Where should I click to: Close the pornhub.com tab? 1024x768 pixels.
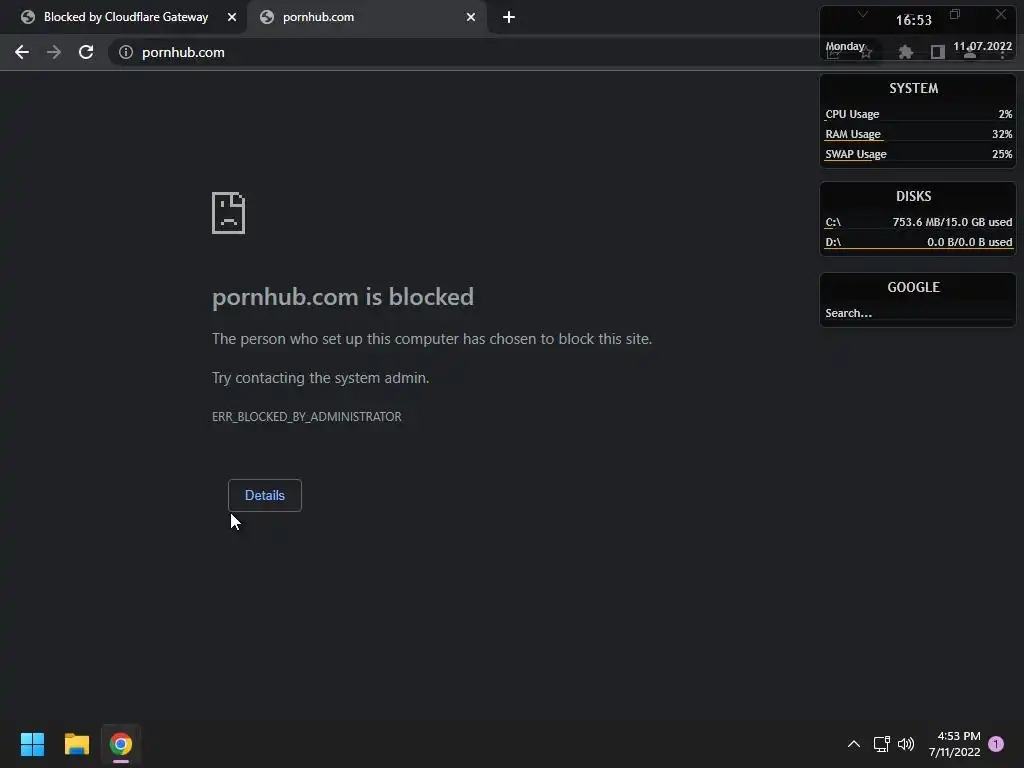click(471, 17)
